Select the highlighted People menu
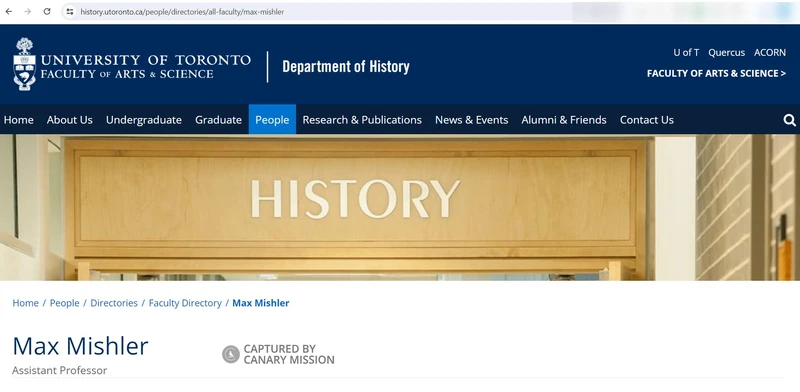800x392 pixels. (x=272, y=120)
